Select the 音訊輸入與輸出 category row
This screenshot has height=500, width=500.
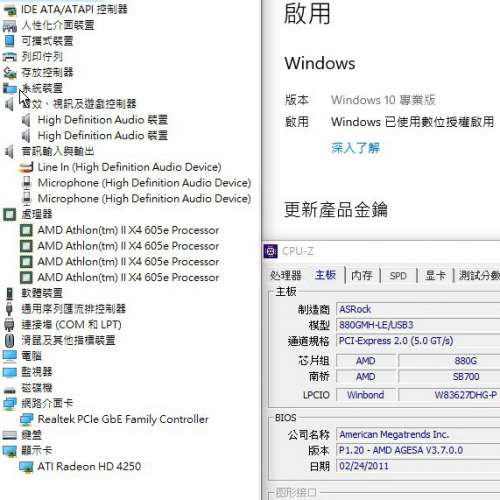[58, 151]
